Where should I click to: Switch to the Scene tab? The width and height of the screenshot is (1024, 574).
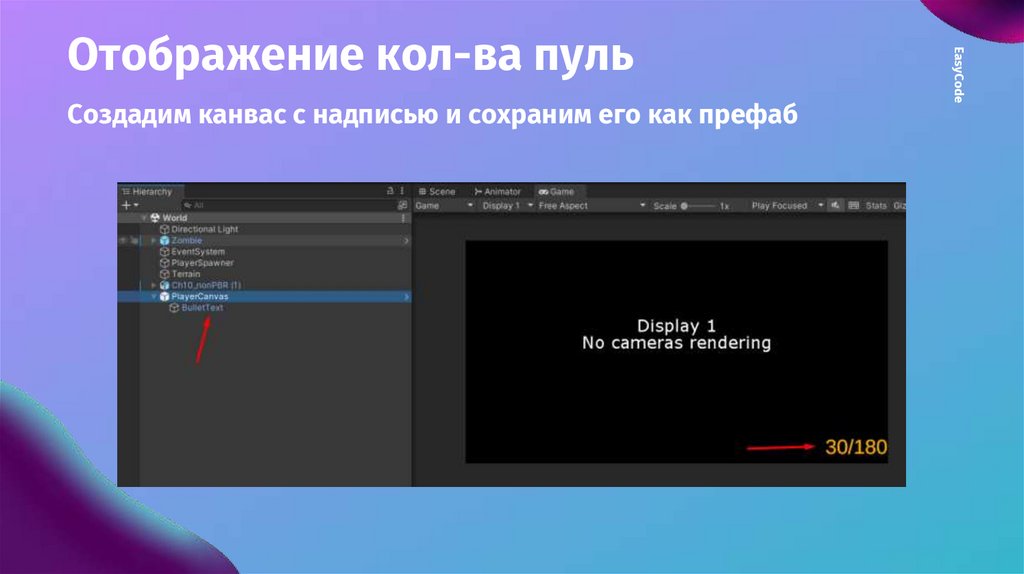click(x=437, y=191)
